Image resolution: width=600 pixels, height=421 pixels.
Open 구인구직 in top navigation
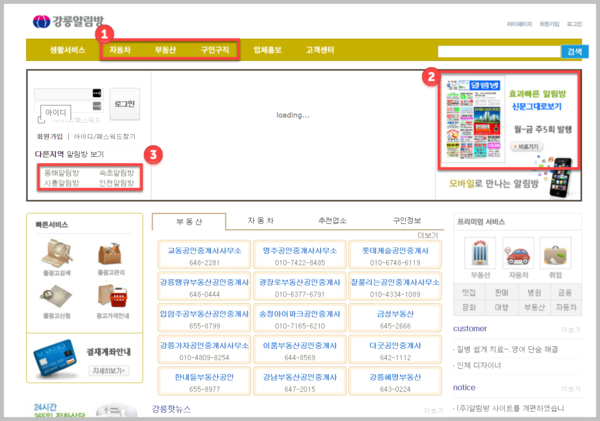coord(215,50)
